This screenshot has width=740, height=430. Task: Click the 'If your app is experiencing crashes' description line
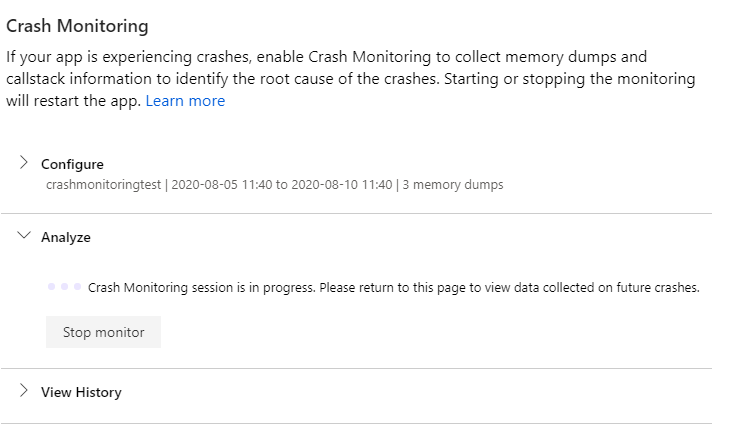pyautogui.click(x=326, y=57)
